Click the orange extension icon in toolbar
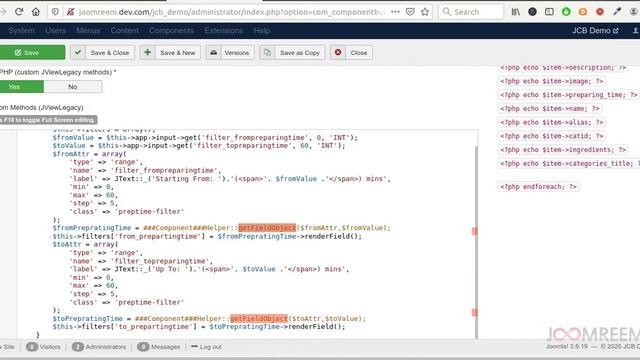The image size is (640, 360). point(583,12)
